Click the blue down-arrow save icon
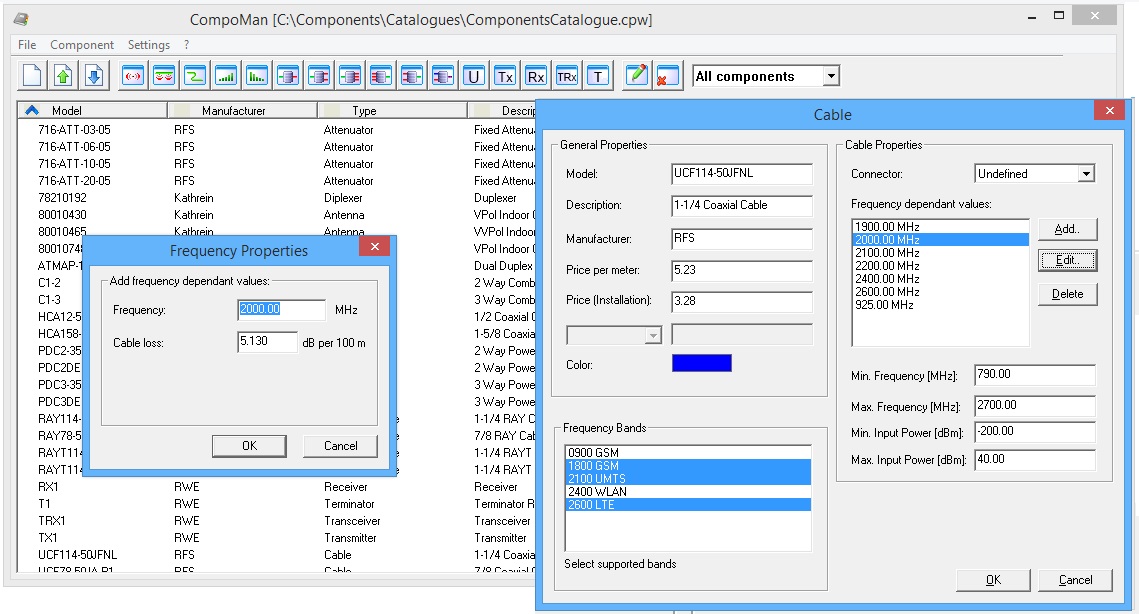The image size is (1139, 614). tap(94, 76)
